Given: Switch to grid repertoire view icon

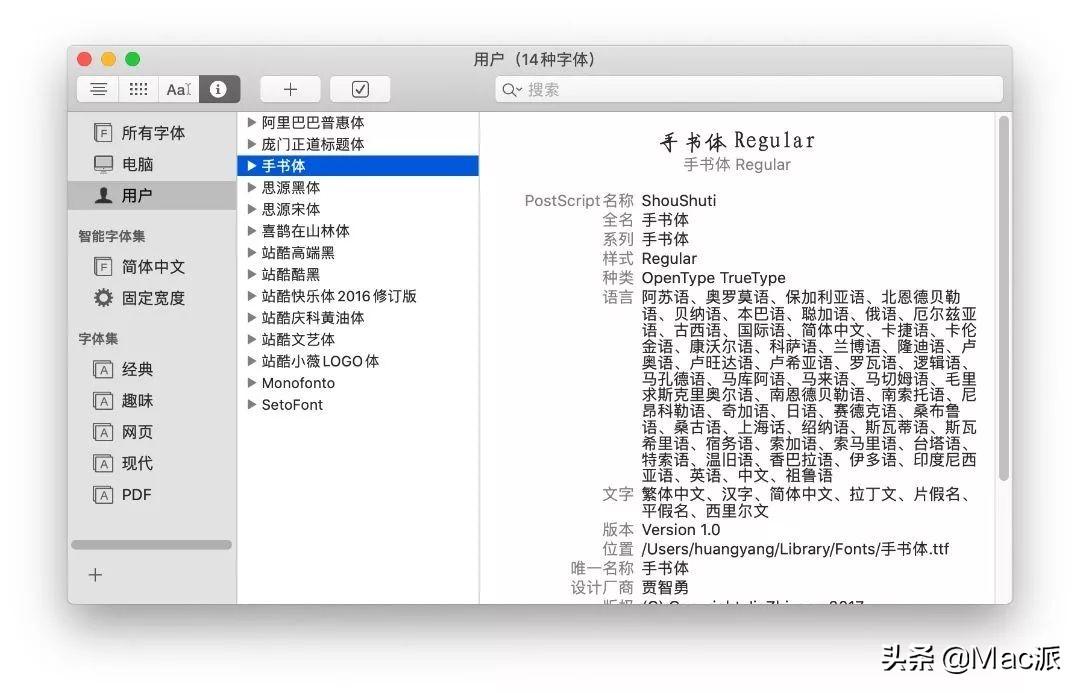Looking at the screenshot, I should coord(138,90).
